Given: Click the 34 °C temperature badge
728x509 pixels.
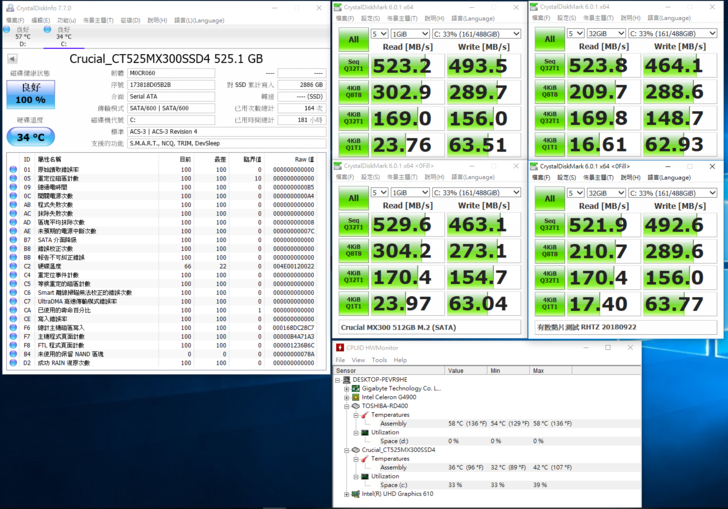Looking at the screenshot, I should tap(31, 137).
